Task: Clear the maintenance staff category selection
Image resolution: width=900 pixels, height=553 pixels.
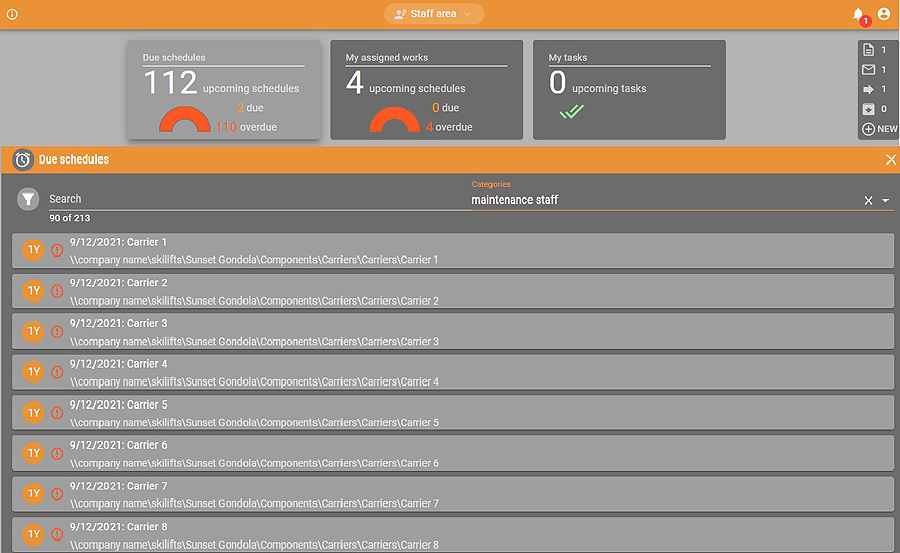Action: (x=868, y=201)
